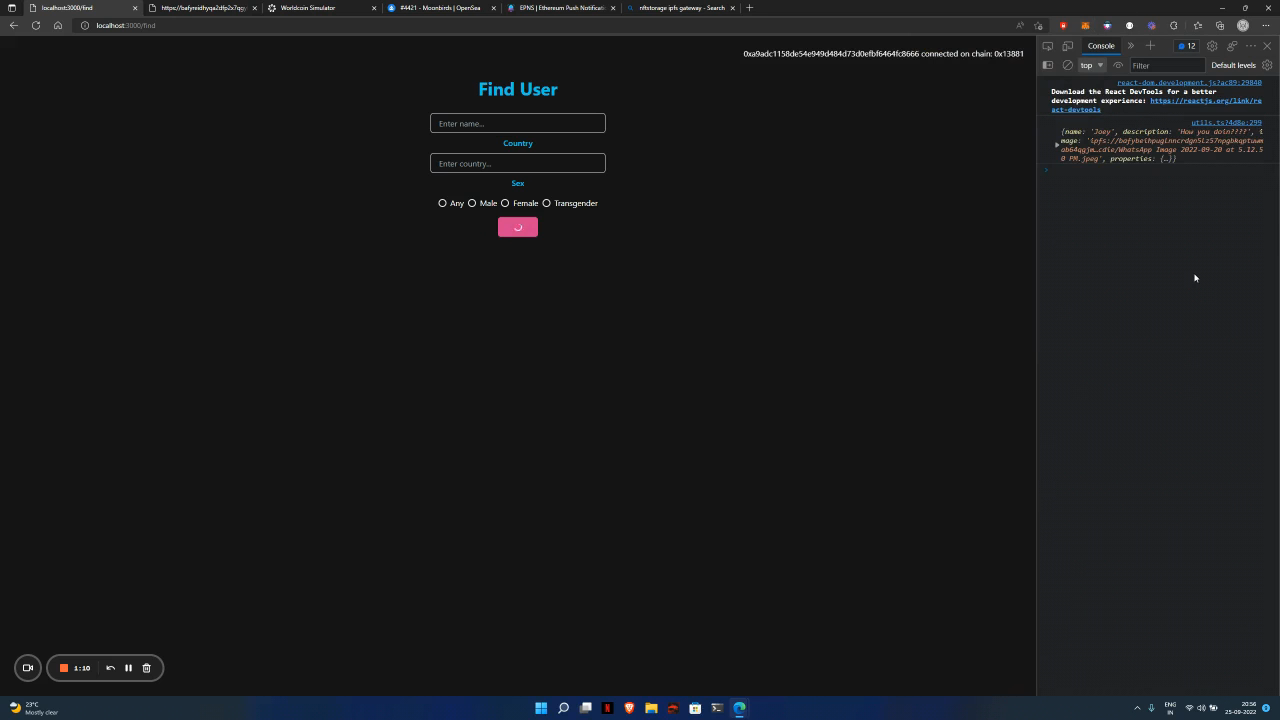Open browser Collections
Image resolution: width=1280 pixels, height=720 pixels.
pos(1220,25)
